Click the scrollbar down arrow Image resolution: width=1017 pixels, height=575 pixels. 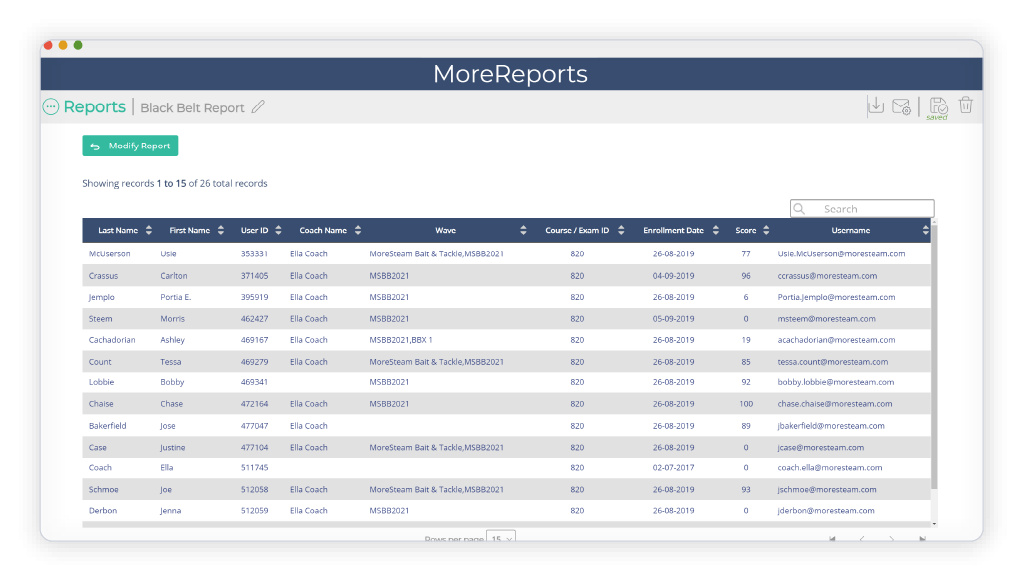[934, 524]
